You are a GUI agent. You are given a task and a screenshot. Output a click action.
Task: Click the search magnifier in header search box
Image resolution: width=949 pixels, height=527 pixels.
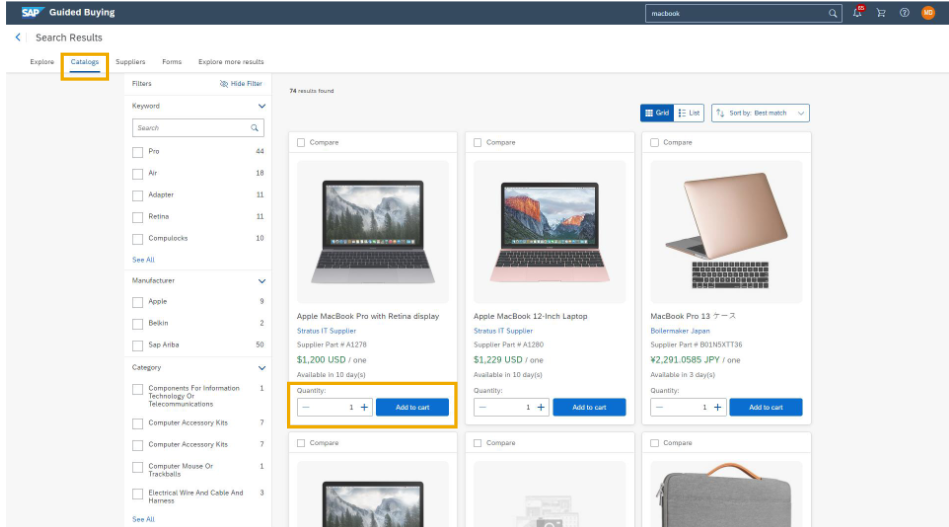tap(833, 13)
